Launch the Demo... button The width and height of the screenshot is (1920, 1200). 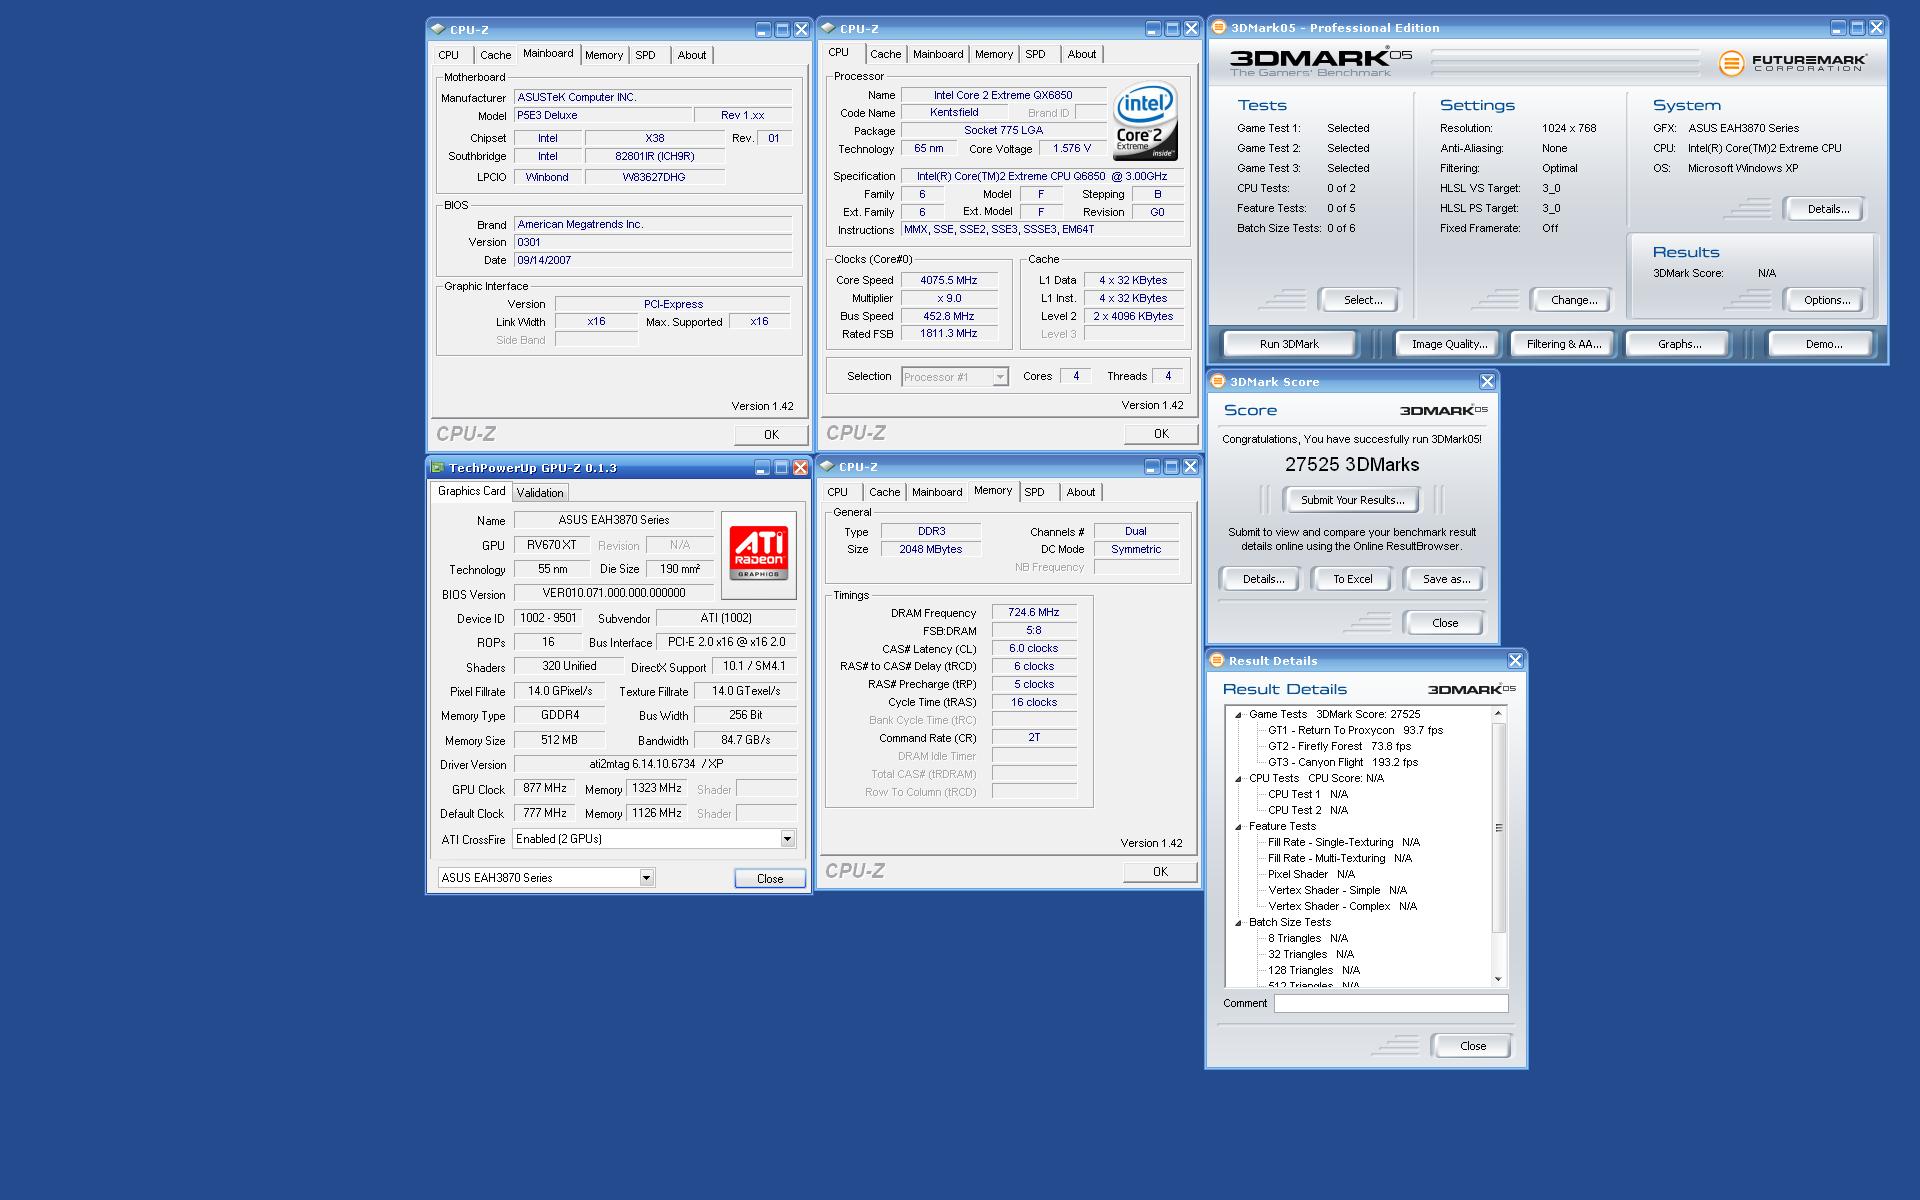pos(1823,344)
